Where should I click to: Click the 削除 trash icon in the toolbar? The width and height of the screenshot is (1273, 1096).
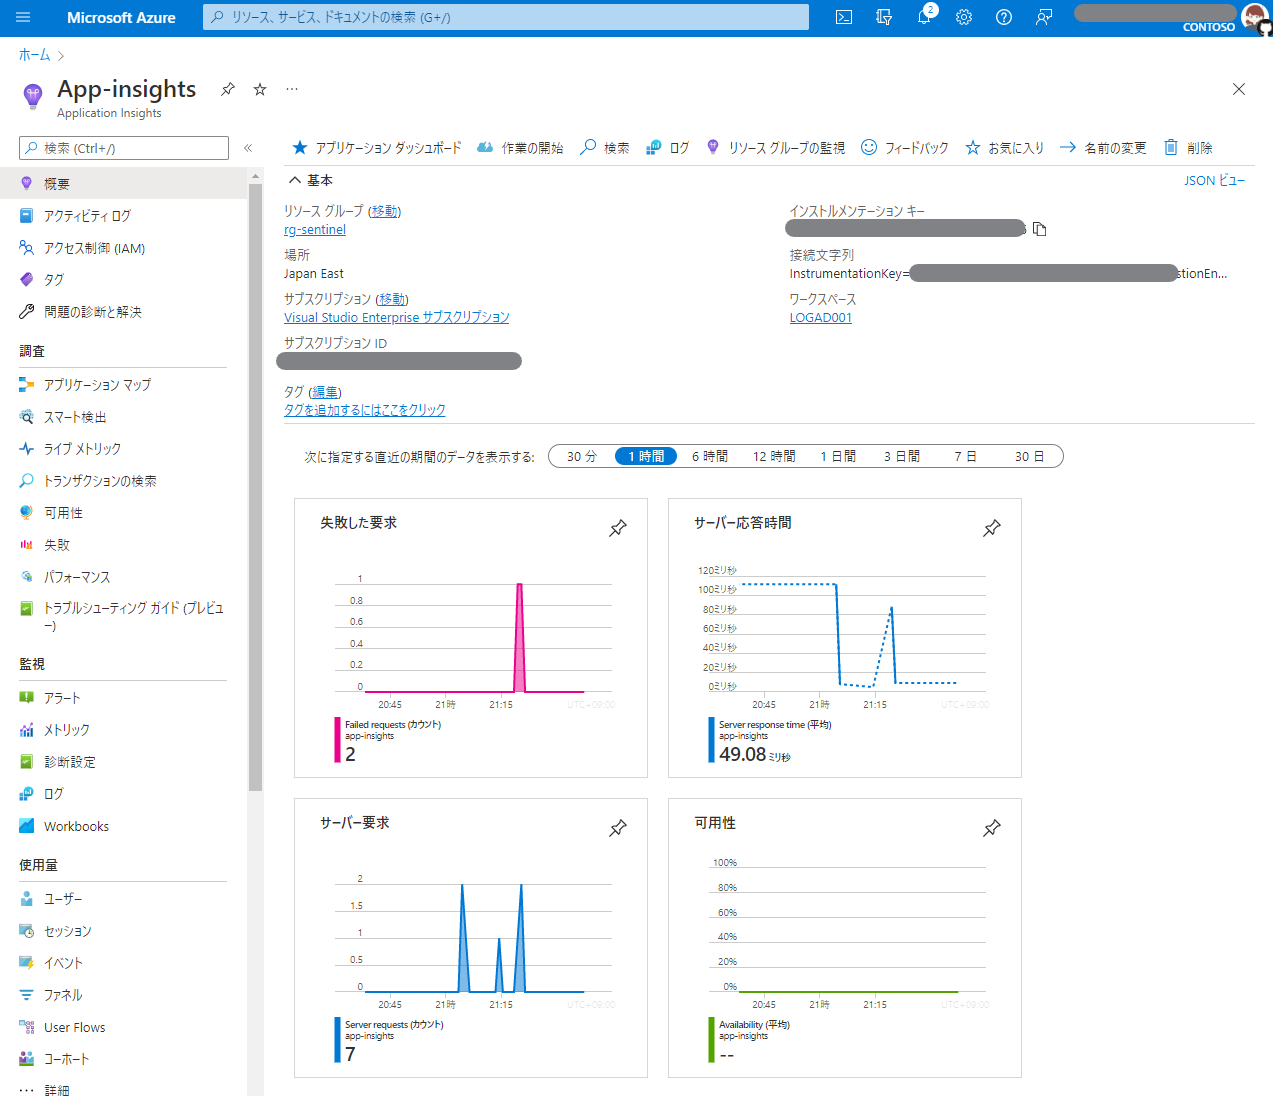[1169, 147]
